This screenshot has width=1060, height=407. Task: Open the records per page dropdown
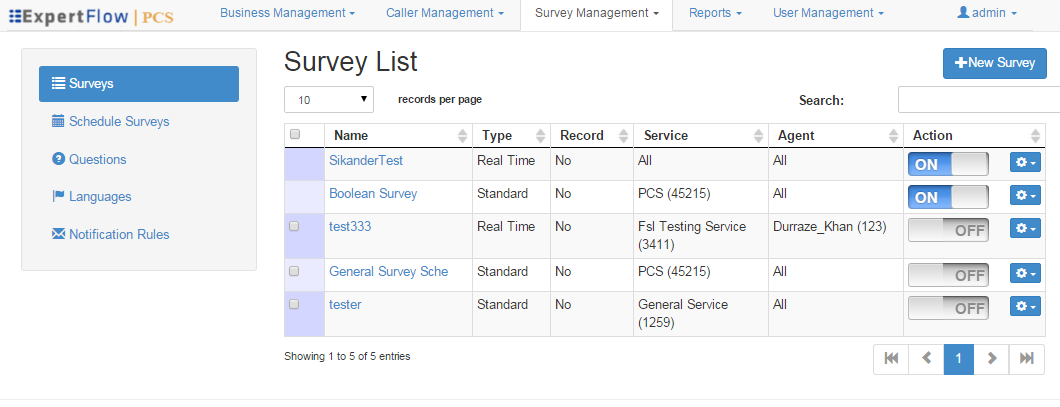(329, 100)
